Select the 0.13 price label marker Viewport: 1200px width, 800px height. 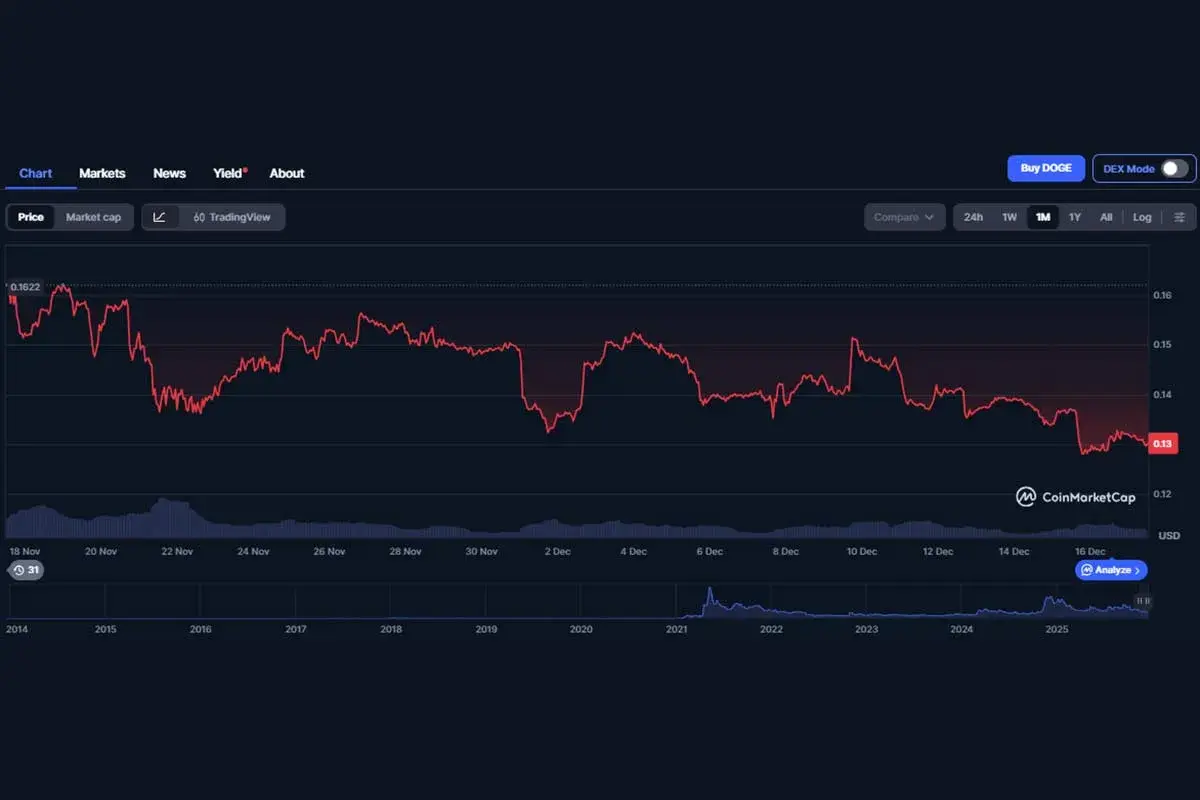click(1162, 443)
